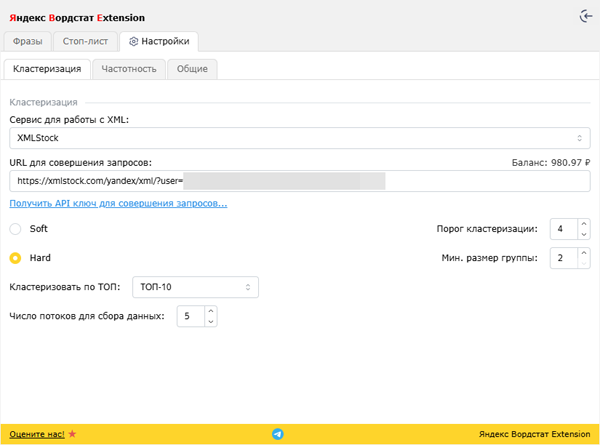The width and height of the screenshot is (600, 445).
Task: Click the back arrow icon at top right
Action: pos(585,16)
